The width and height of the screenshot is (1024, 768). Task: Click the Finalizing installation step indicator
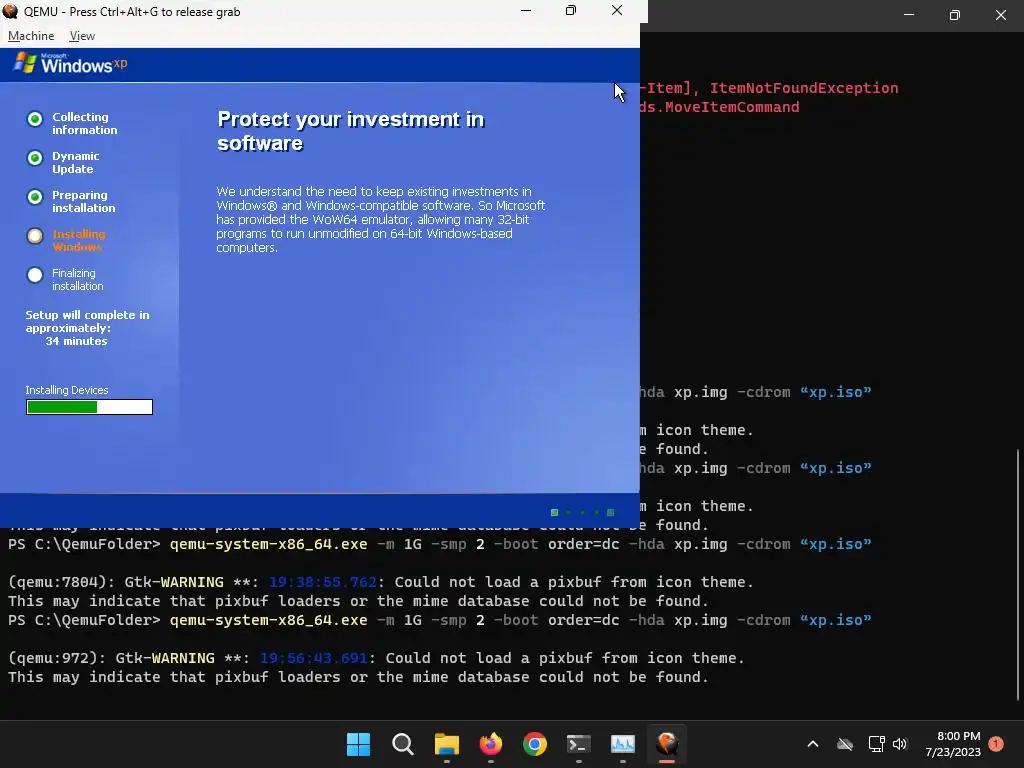[35, 275]
